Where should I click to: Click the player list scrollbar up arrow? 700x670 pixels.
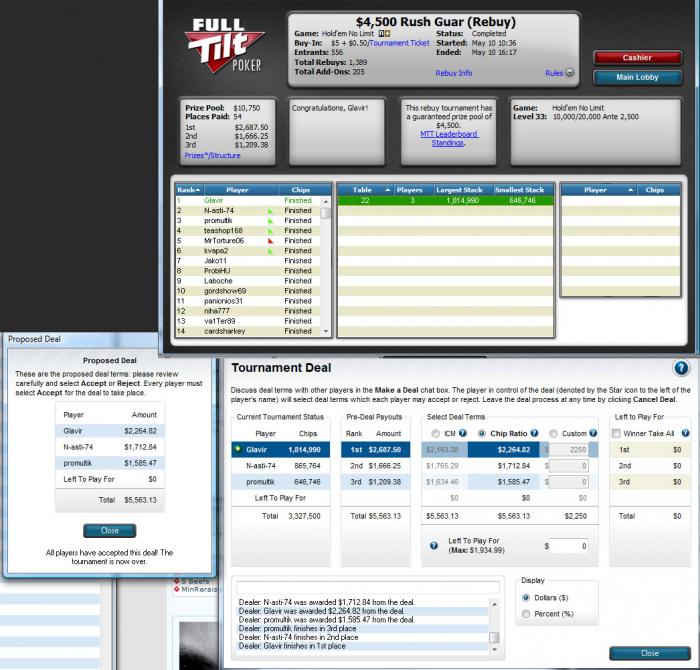coord(326,202)
